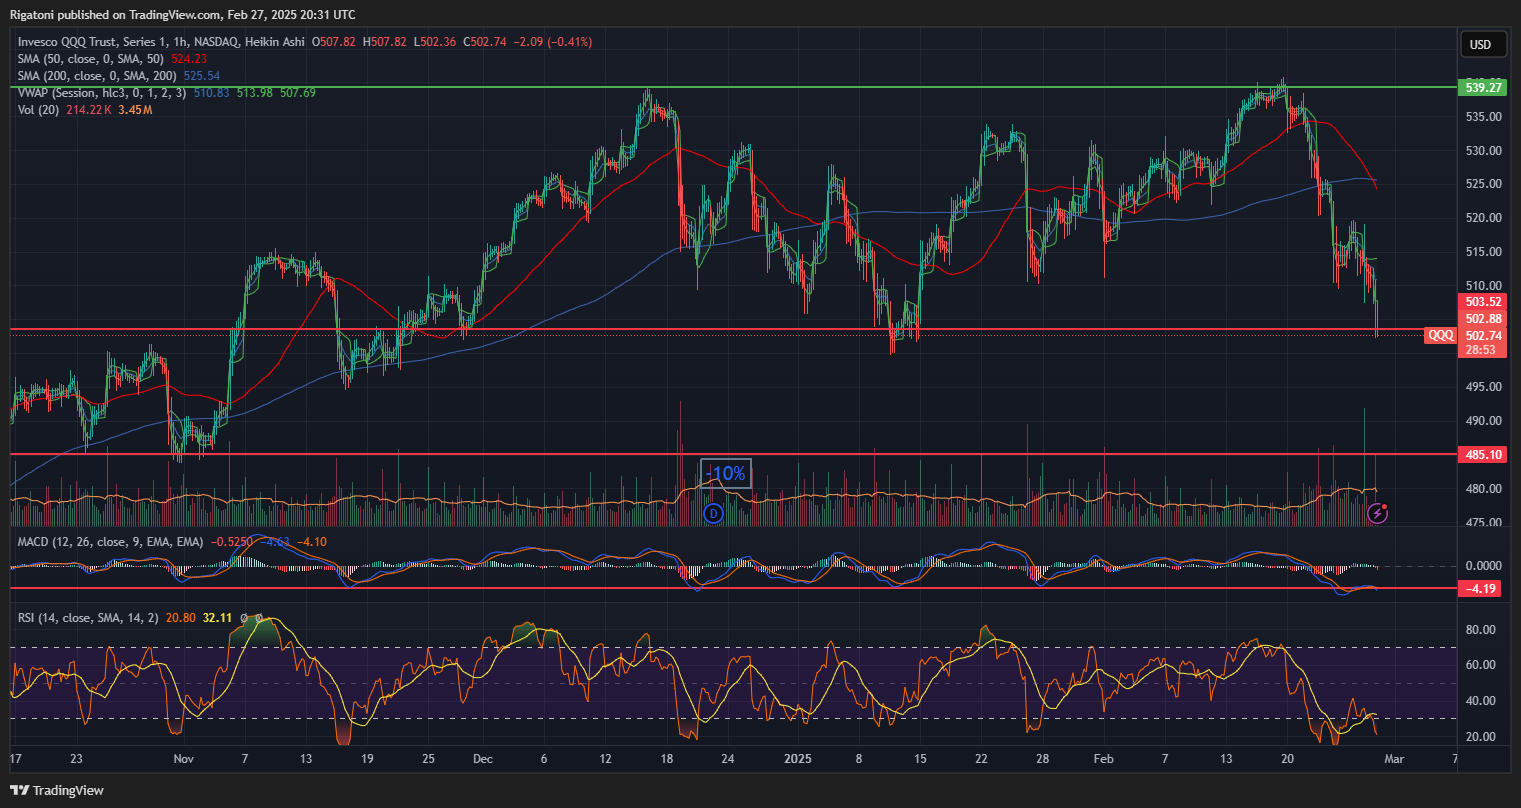Click the 2025 label on time axis

click(797, 759)
